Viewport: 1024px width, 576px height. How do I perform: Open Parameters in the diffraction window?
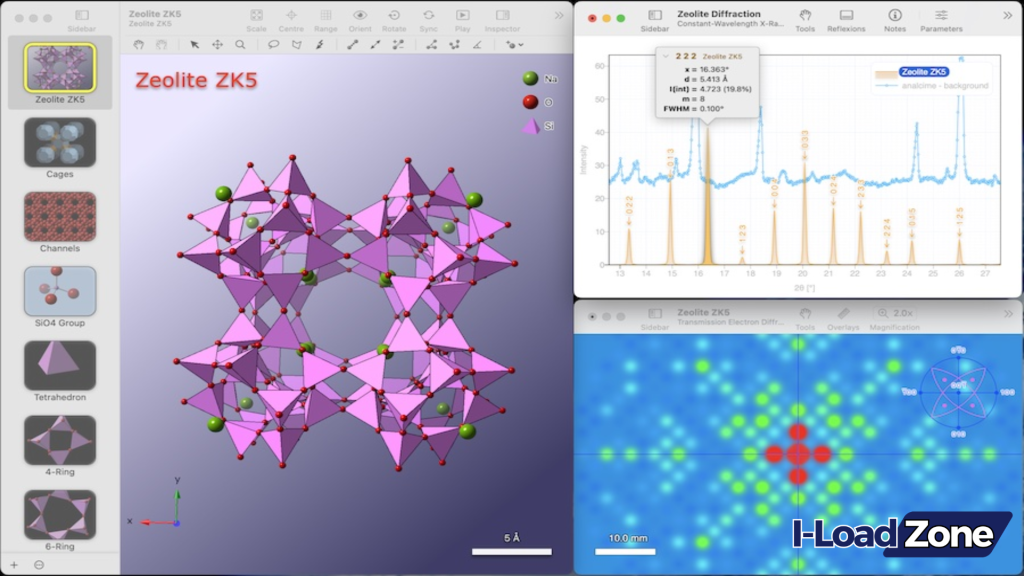943,15
